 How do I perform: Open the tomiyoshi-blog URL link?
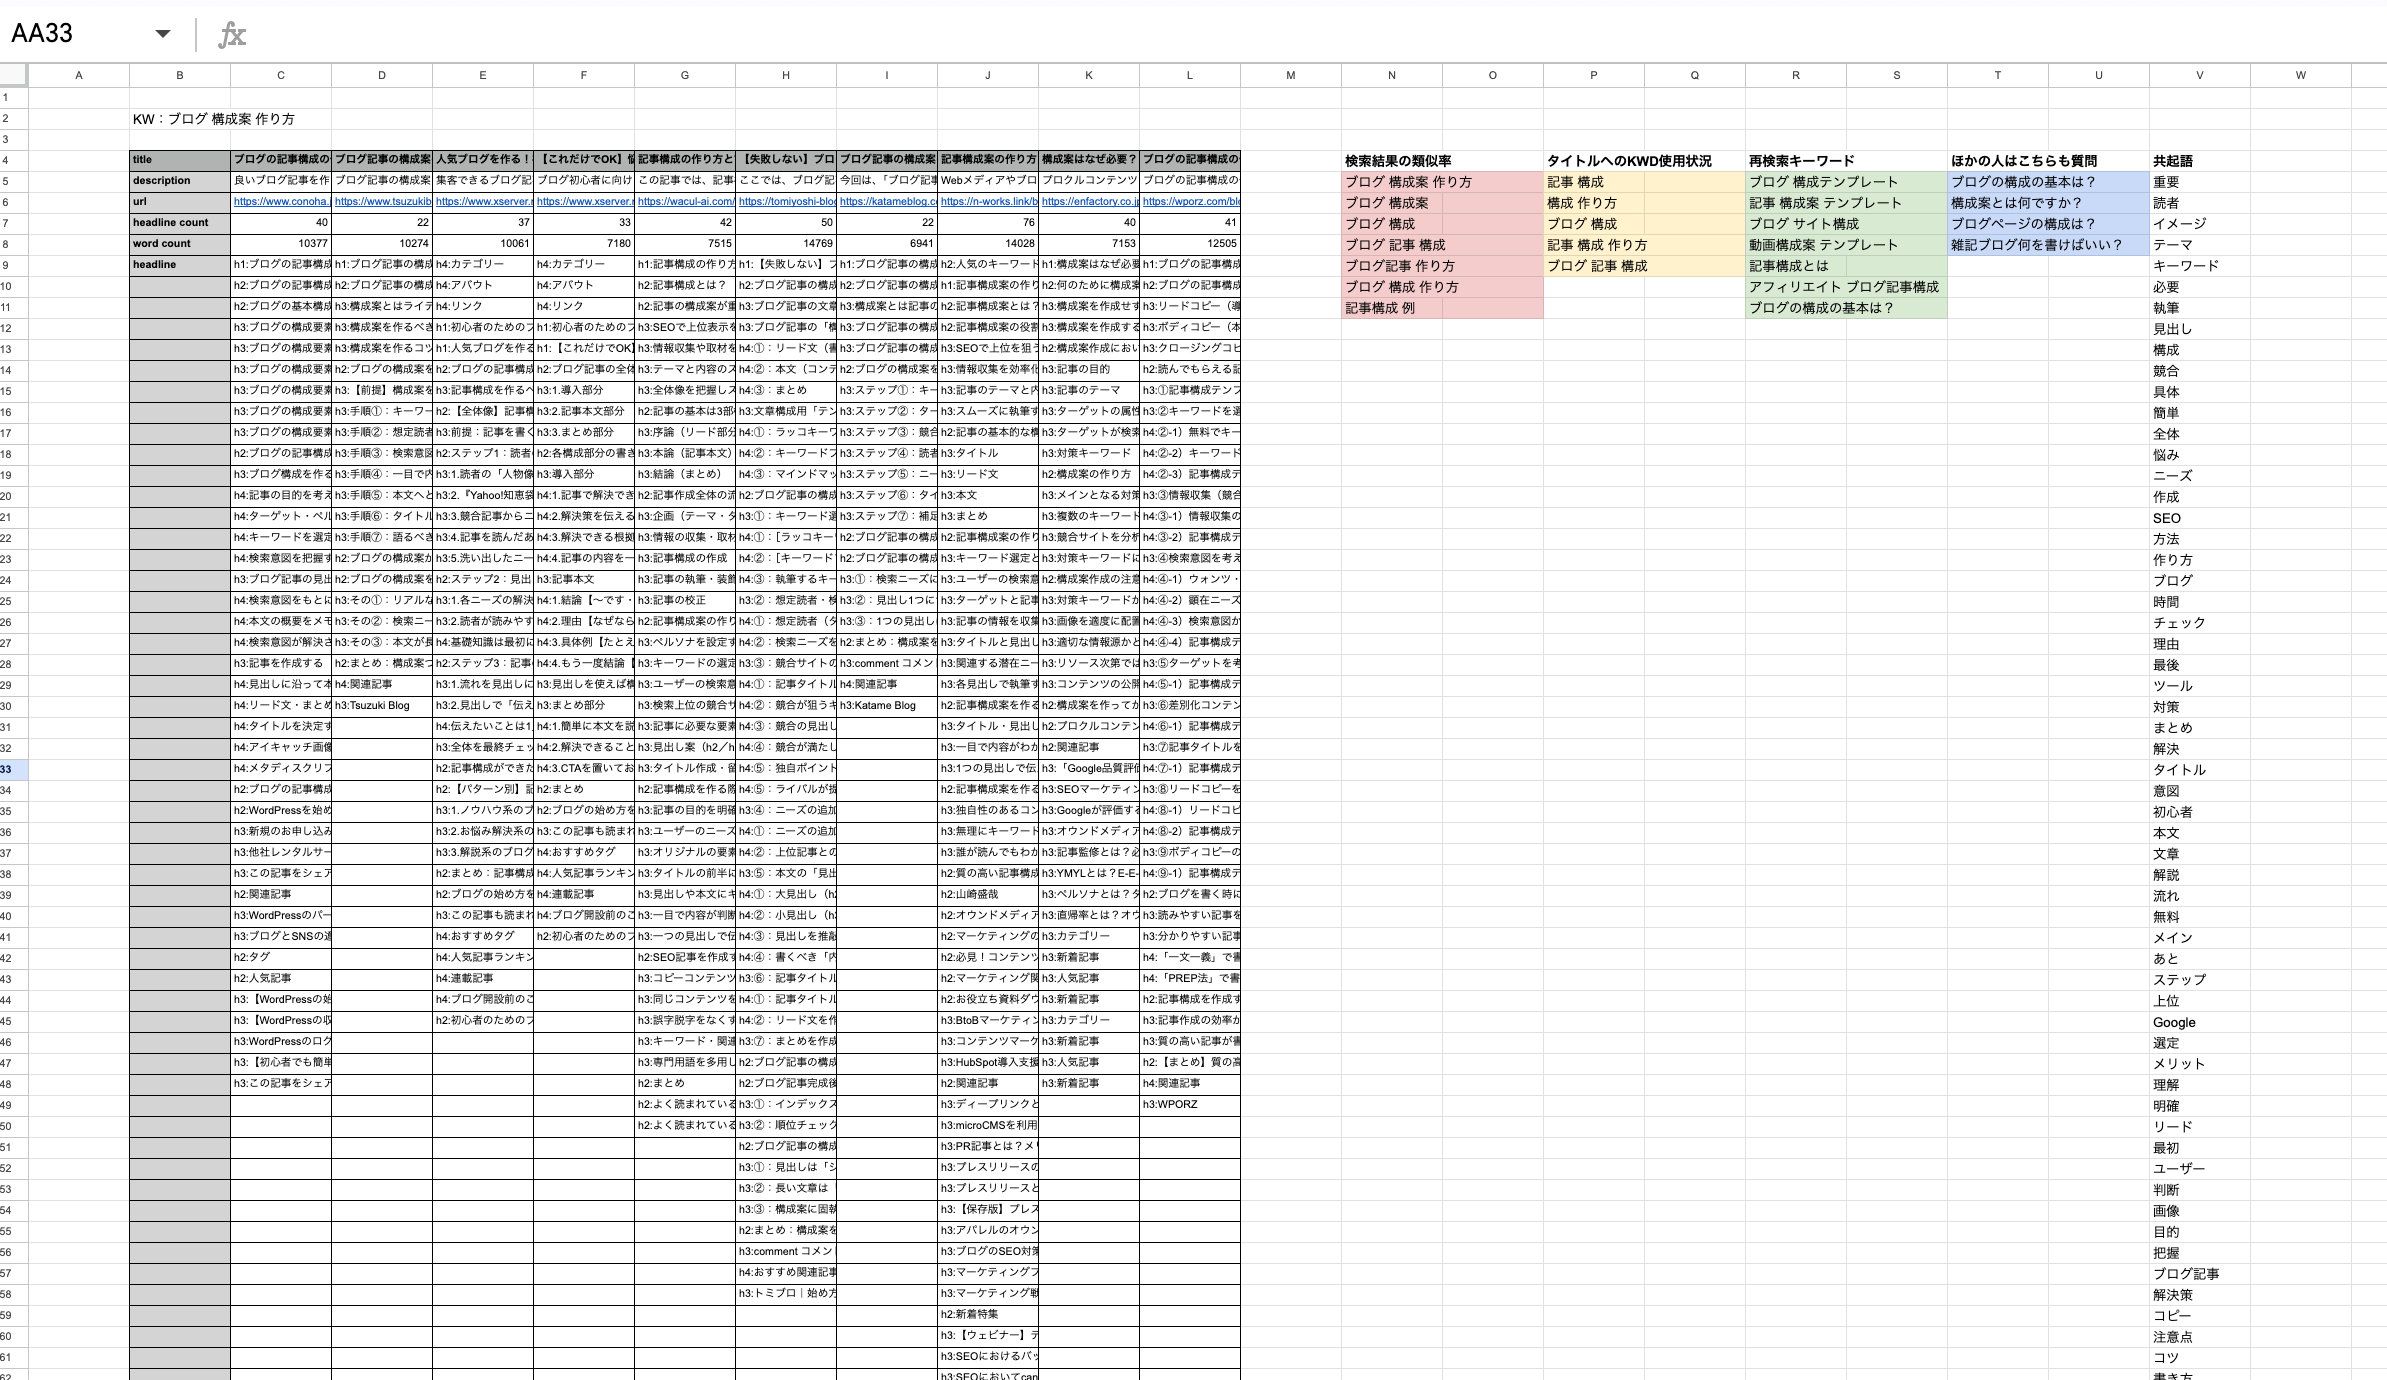coord(786,202)
